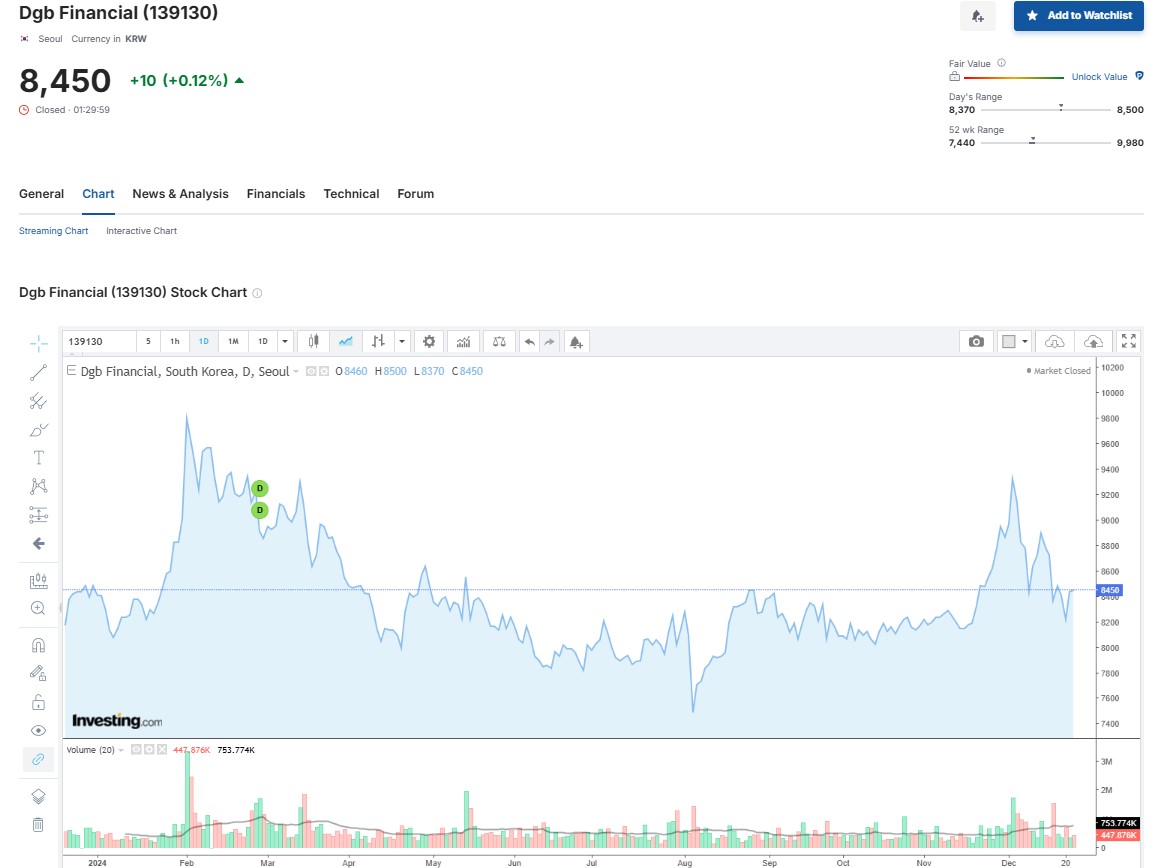Toggle hide all drawings eye icon
This screenshot has height=868, width=1161.
click(x=39, y=730)
